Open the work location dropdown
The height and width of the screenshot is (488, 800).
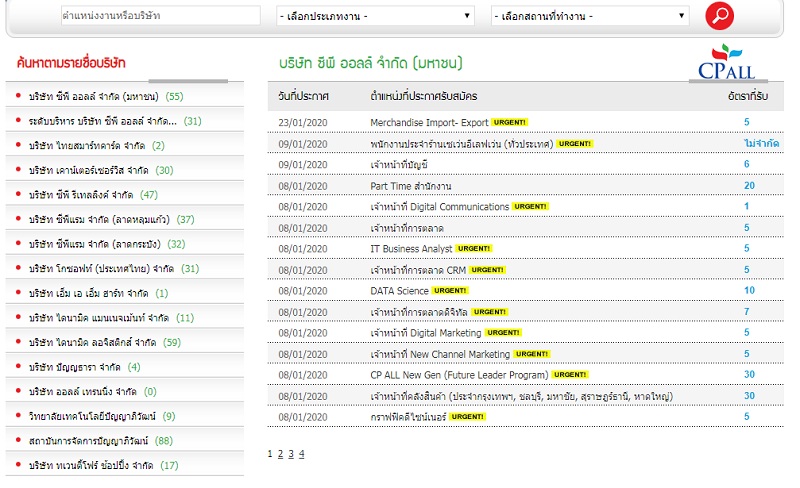(590, 16)
